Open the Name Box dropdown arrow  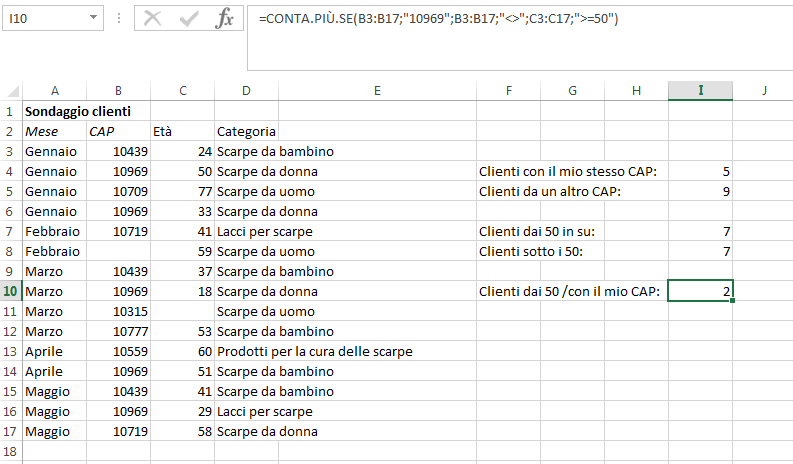[93, 18]
